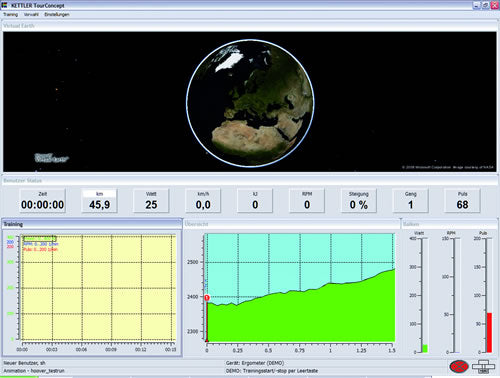
Task: Click the green Watt legend entry in training chart
Action: click(x=39, y=239)
